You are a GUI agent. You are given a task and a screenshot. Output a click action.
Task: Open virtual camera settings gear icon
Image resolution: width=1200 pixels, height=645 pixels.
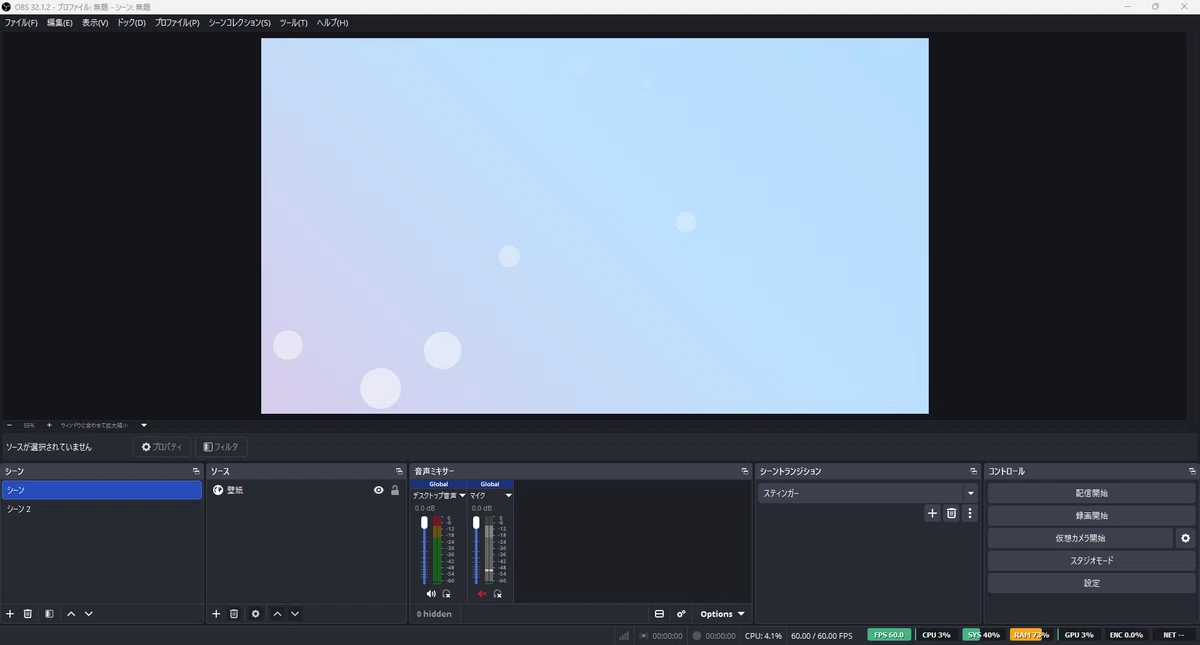1186,538
